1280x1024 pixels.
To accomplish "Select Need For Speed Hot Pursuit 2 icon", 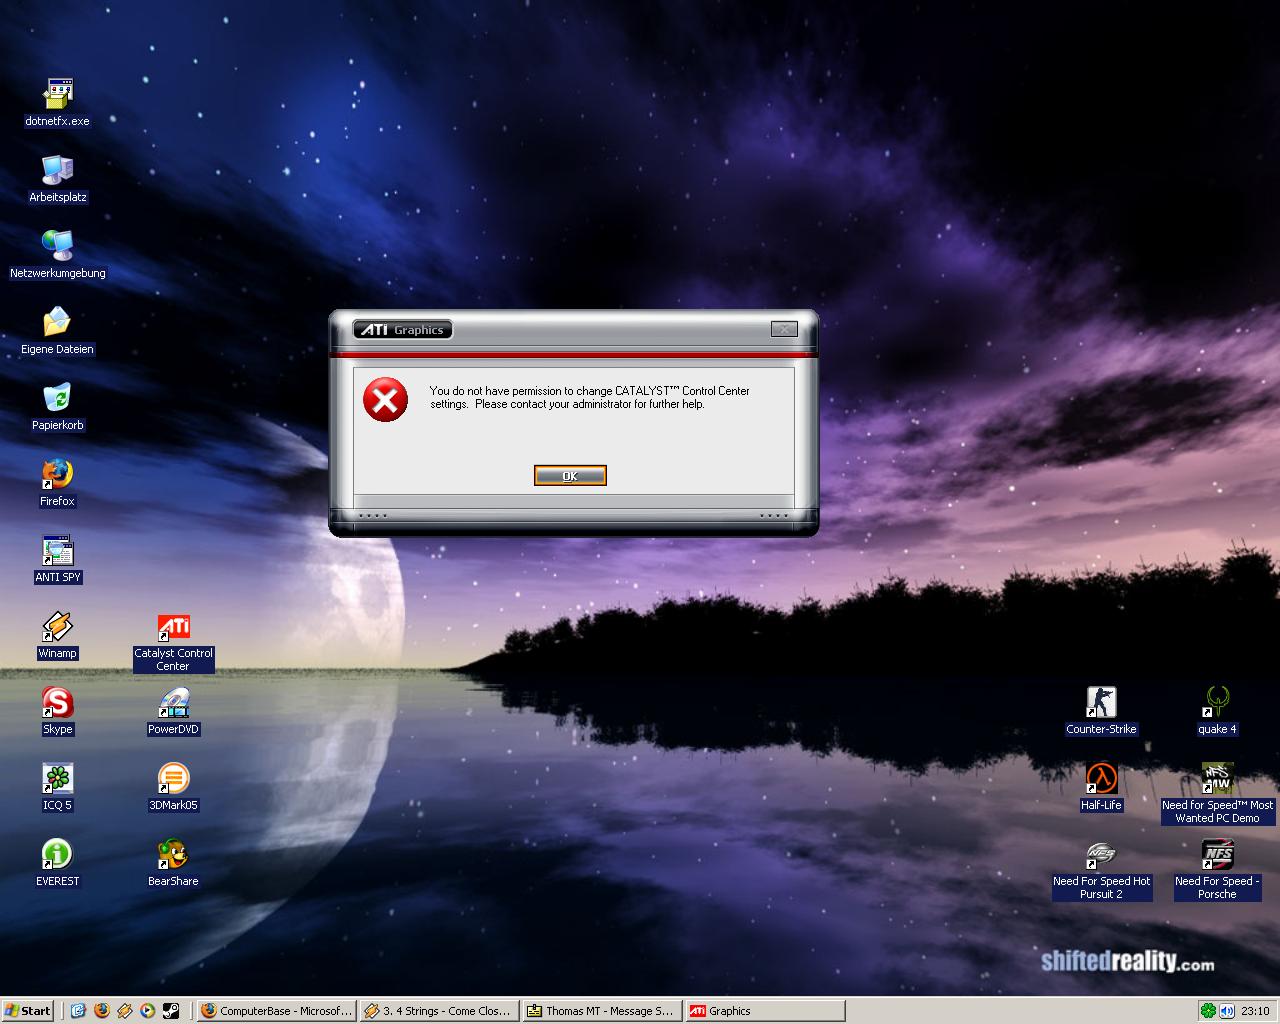I will coord(1102,870).
